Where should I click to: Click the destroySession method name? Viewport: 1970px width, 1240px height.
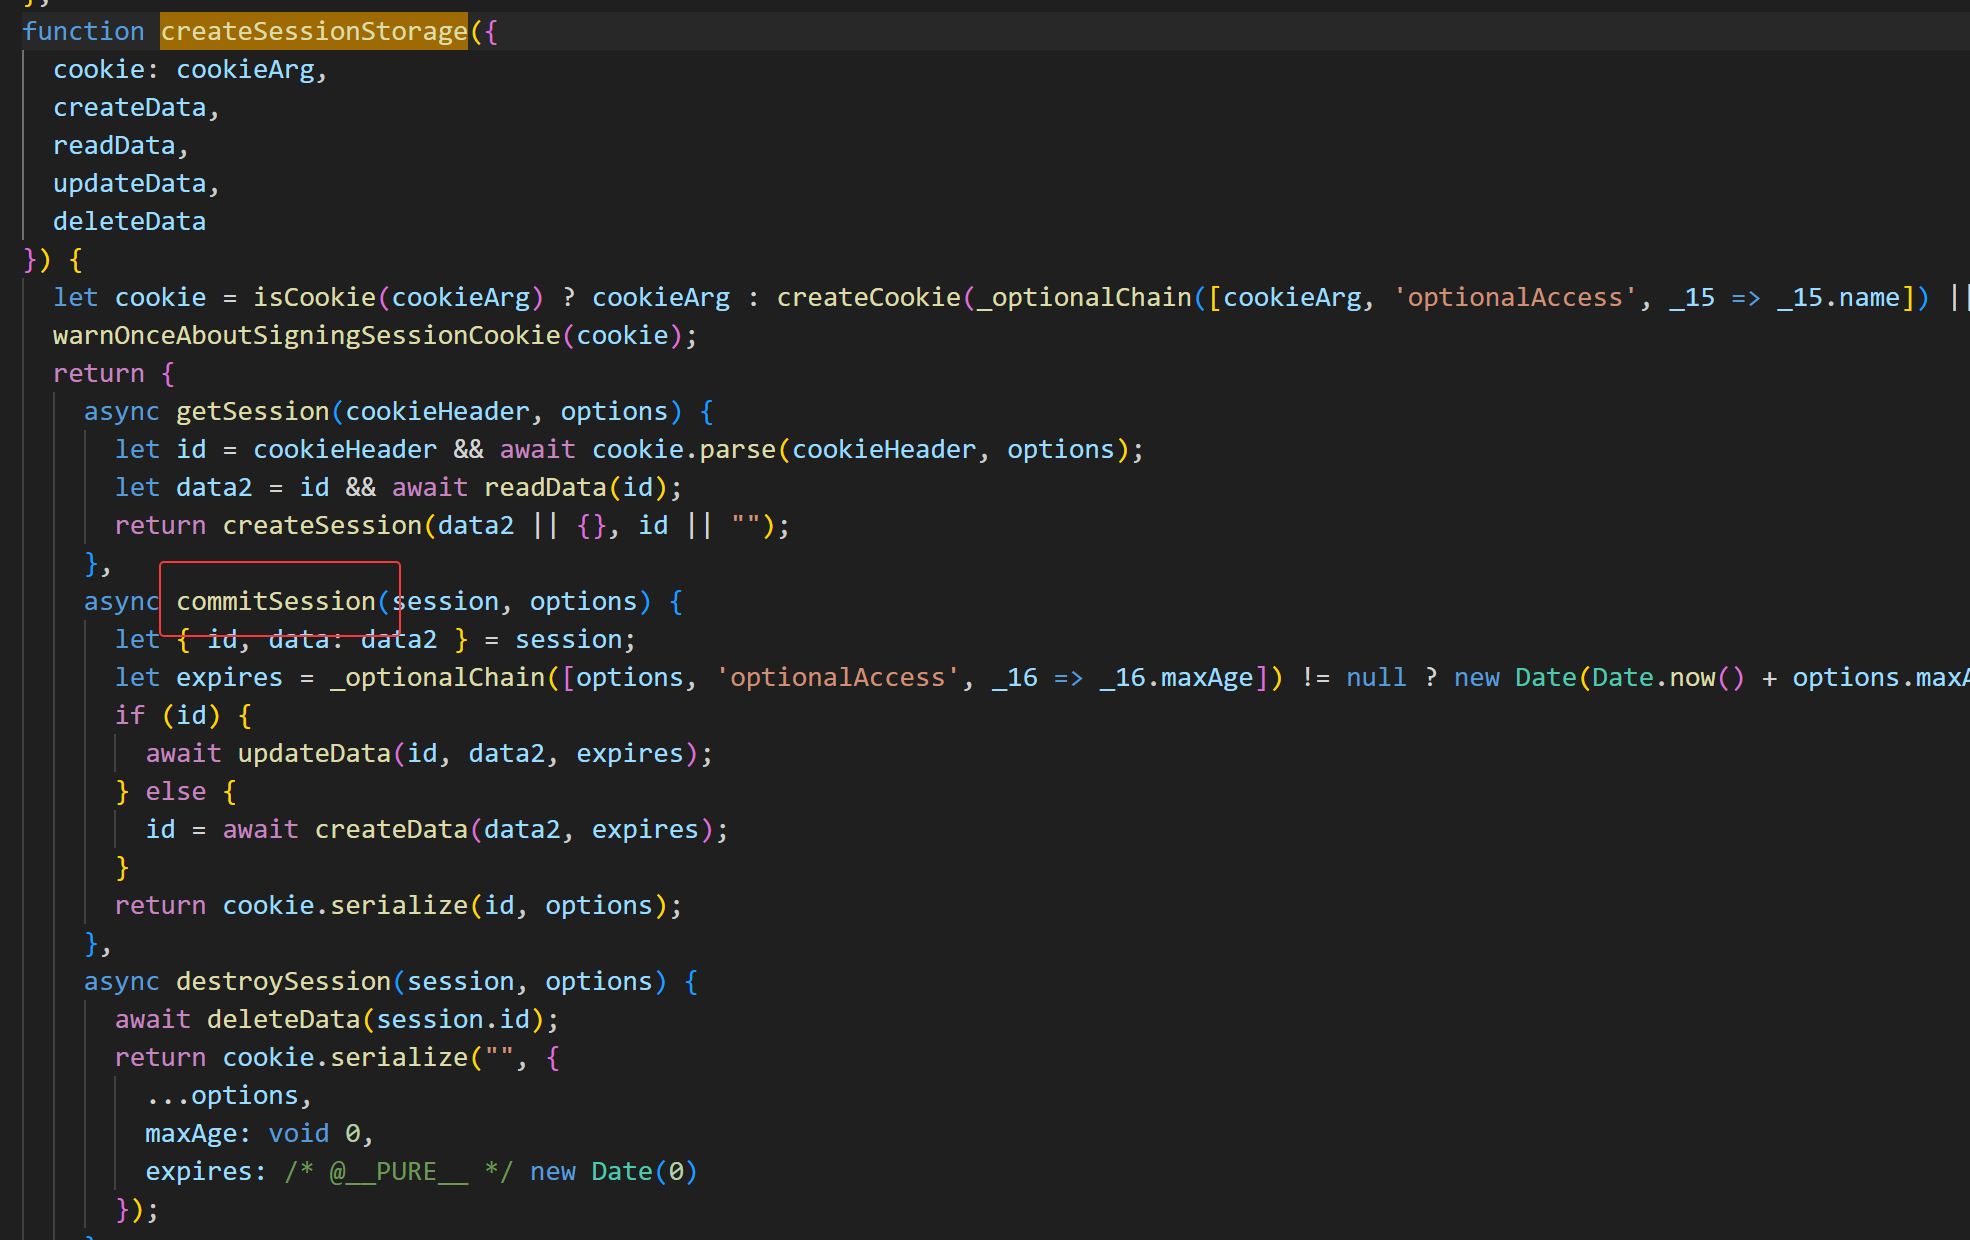pyautogui.click(x=283, y=981)
